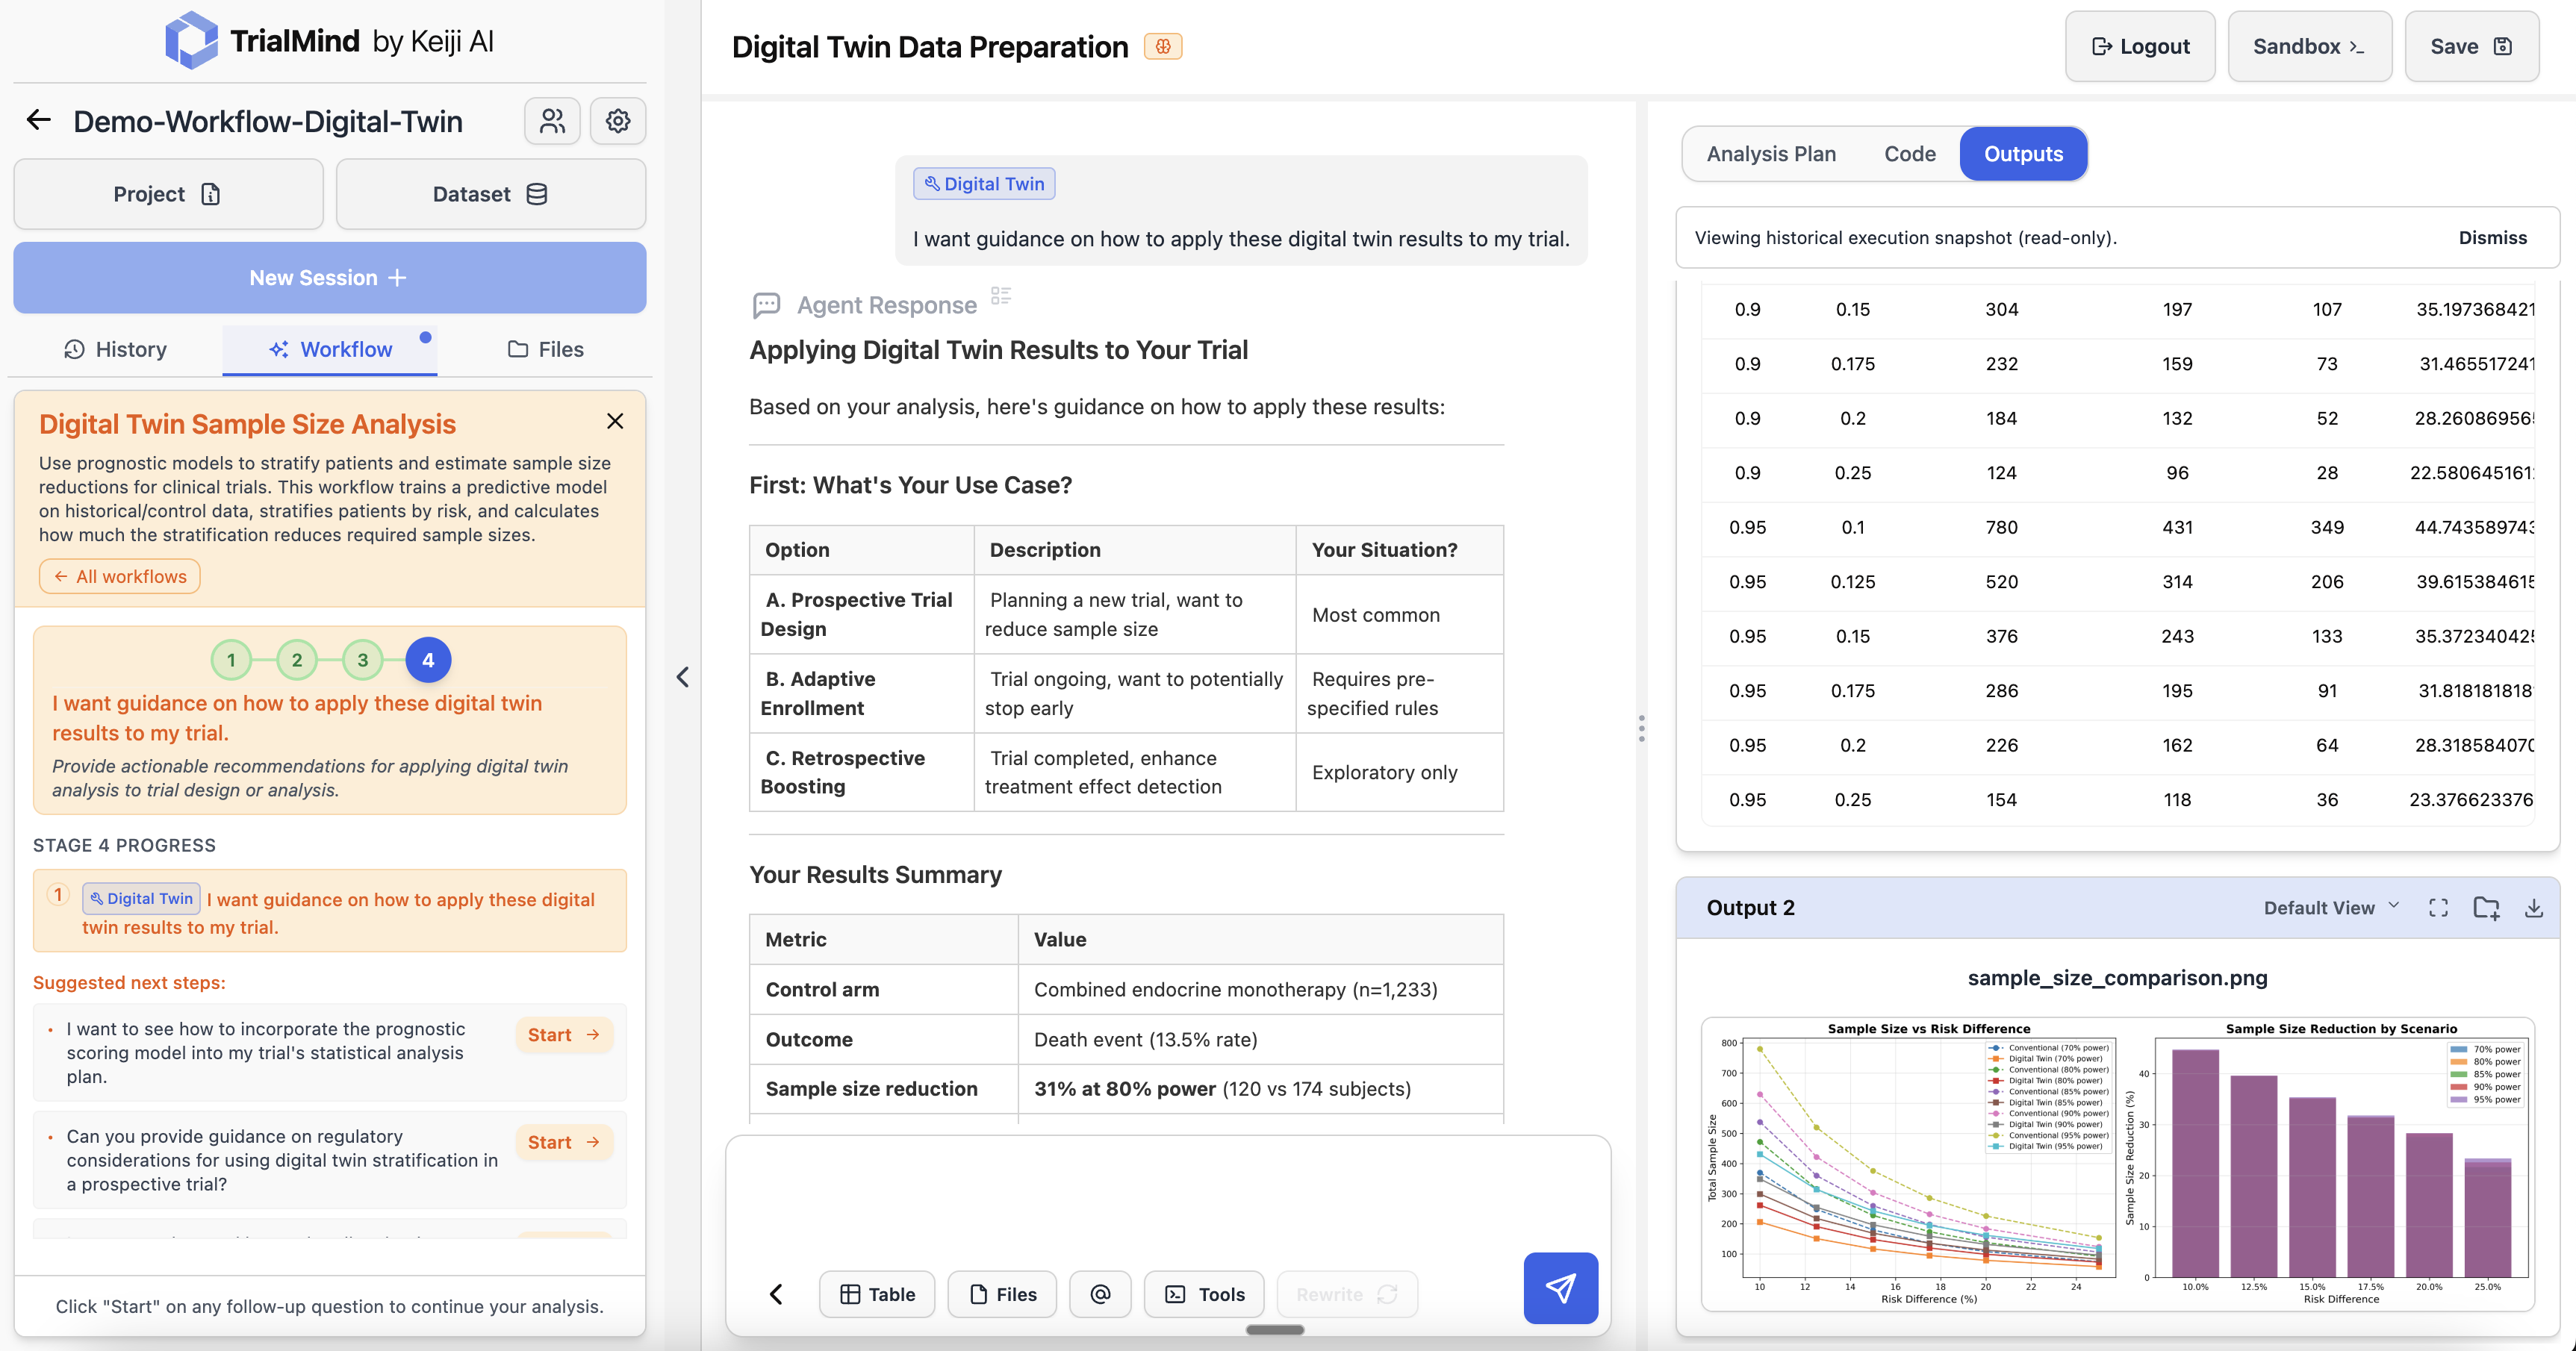The width and height of the screenshot is (2576, 1351).
Task: Send the message with the paper plane icon
Action: (x=1560, y=1288)
